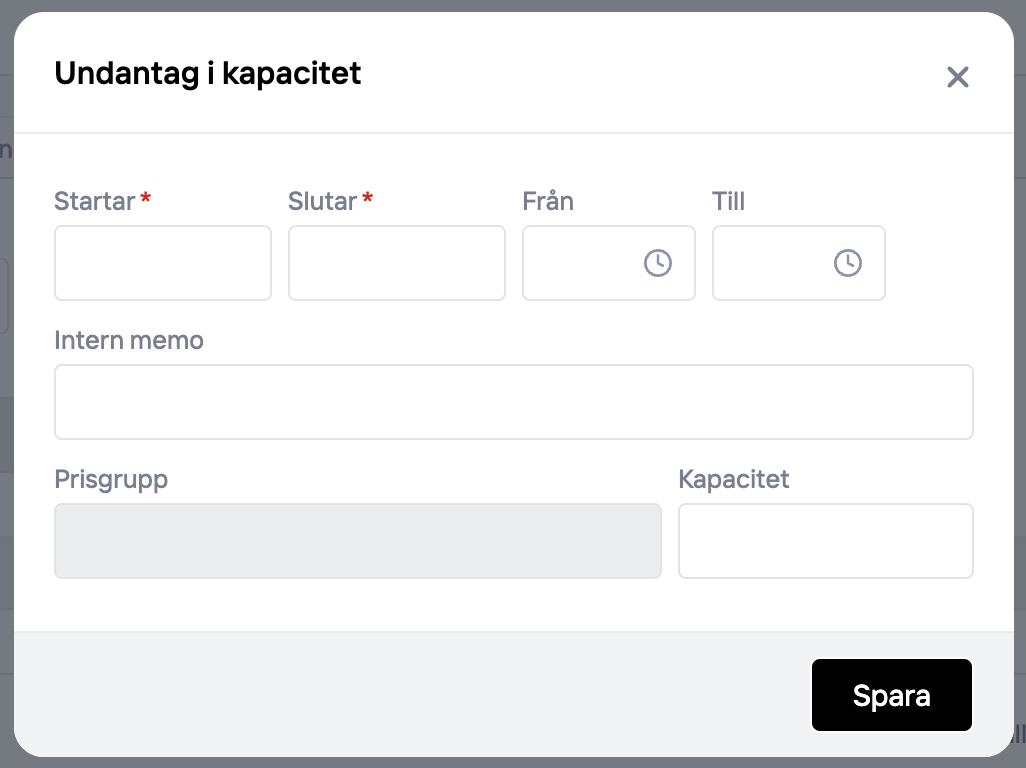This screenshot has height=768, width=1026.
Task: Click the Kapacitet label
Action: click(734, 479)
